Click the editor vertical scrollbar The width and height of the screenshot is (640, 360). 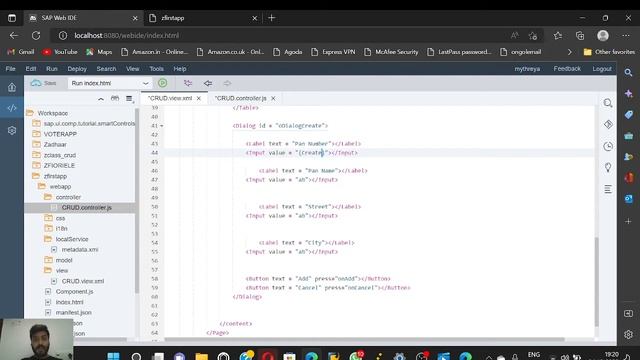[x=597, y=282]
